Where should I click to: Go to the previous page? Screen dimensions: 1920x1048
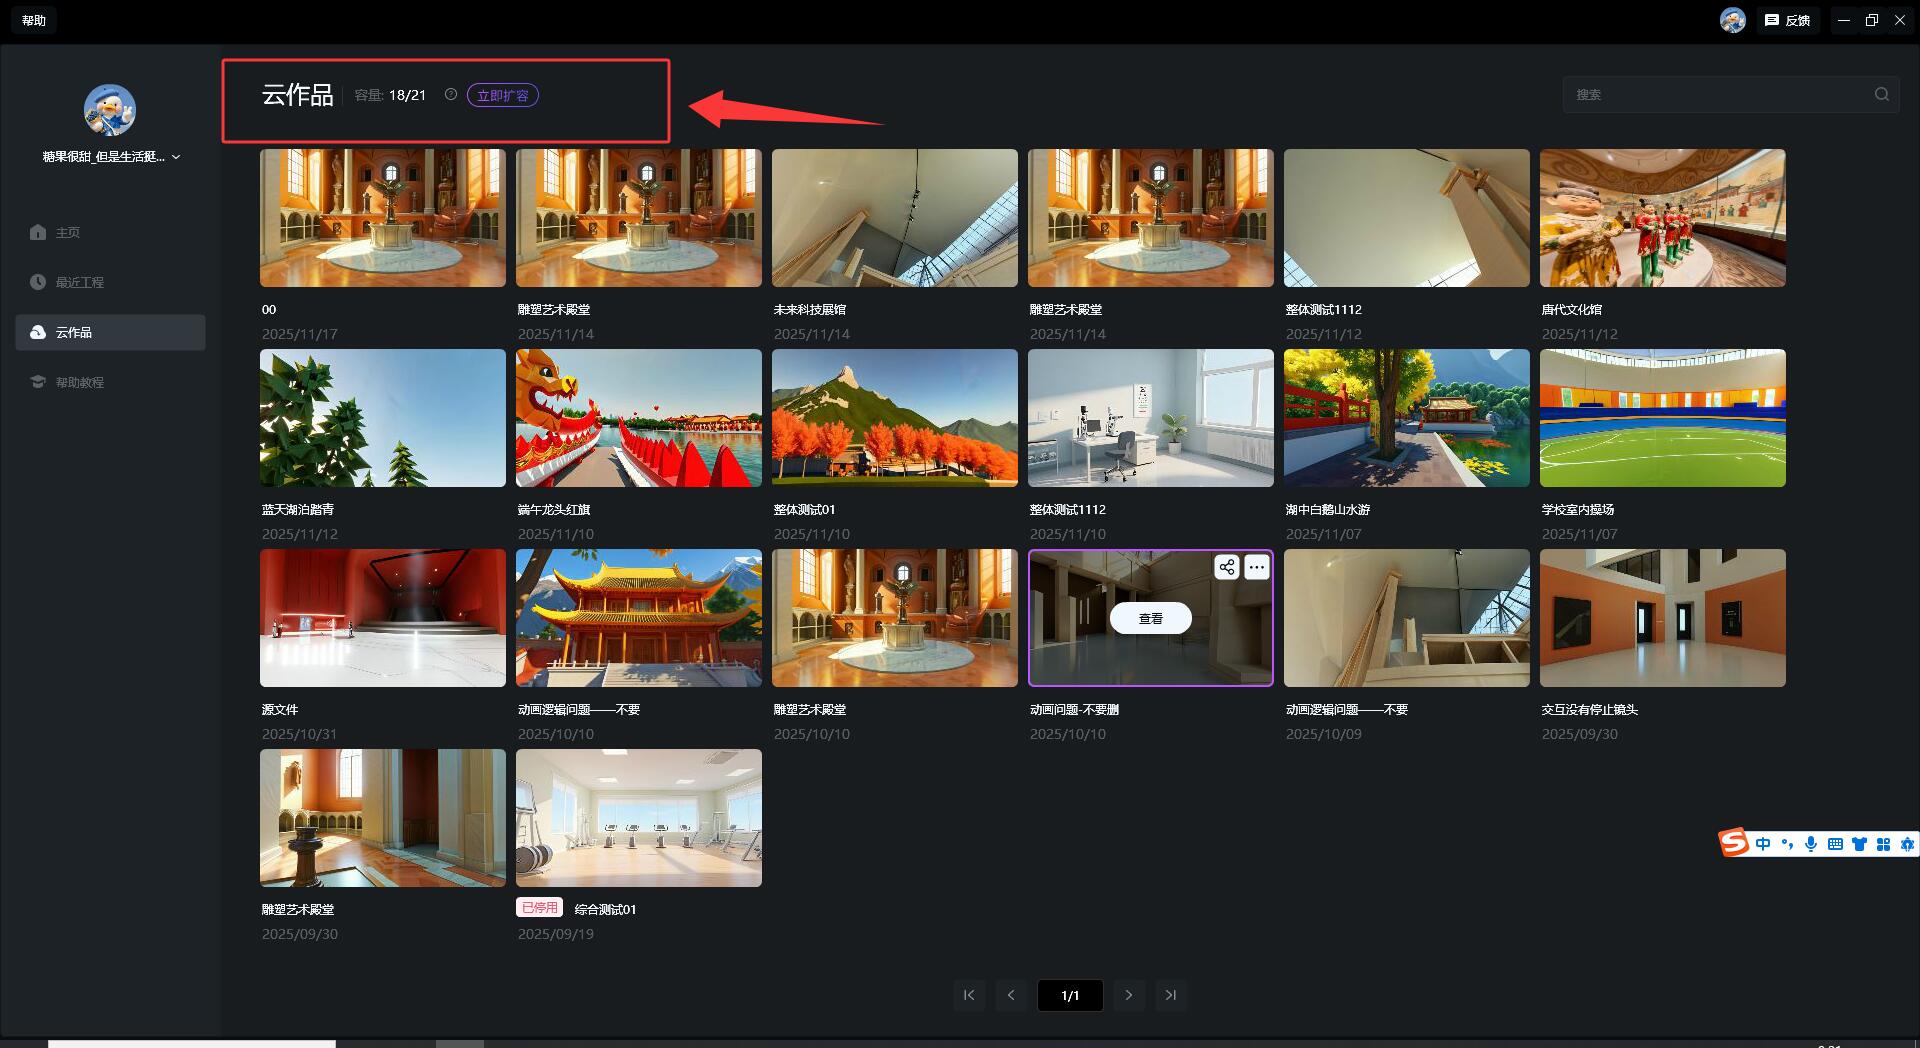[x=1011, y=995]
